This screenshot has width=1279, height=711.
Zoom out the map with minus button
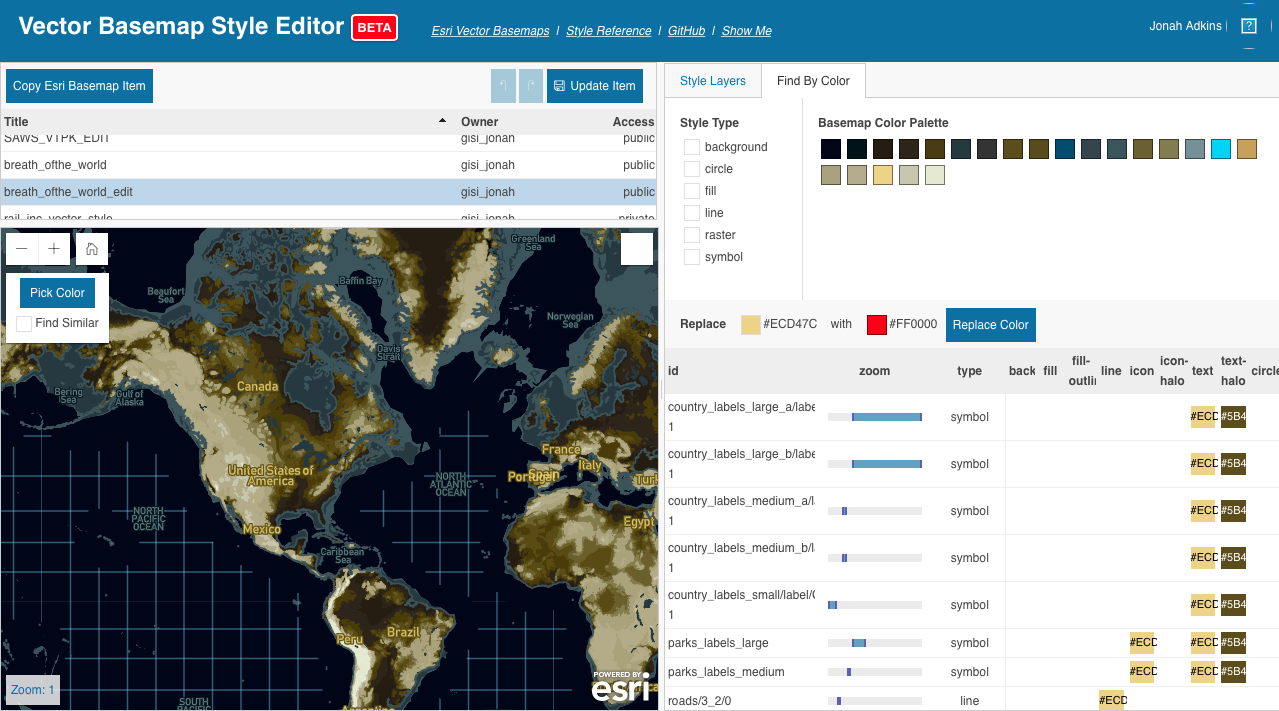(22, 249)
